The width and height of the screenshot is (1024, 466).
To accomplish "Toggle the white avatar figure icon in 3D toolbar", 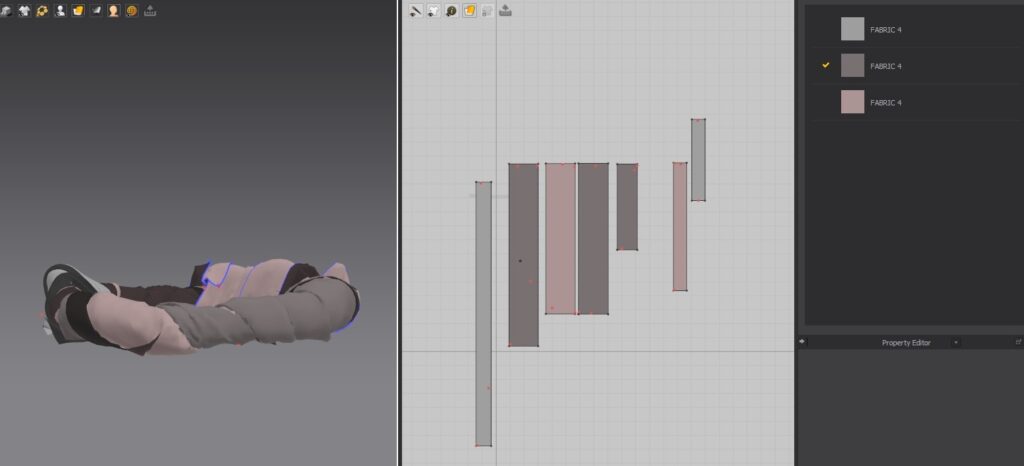I will [x=60, y=11].
